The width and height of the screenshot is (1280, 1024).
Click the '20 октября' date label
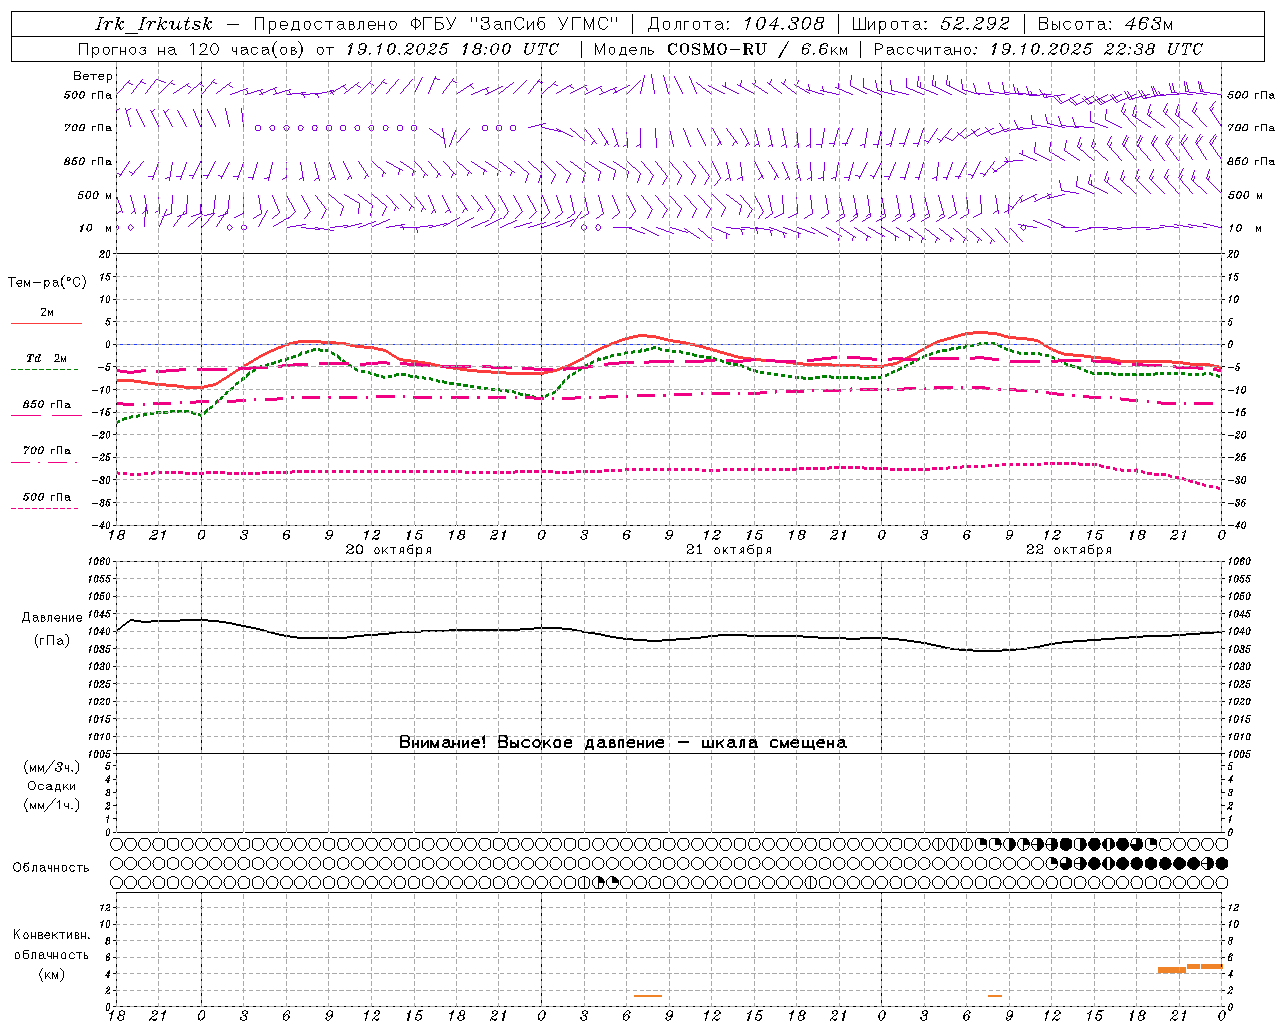coord(389,550)
